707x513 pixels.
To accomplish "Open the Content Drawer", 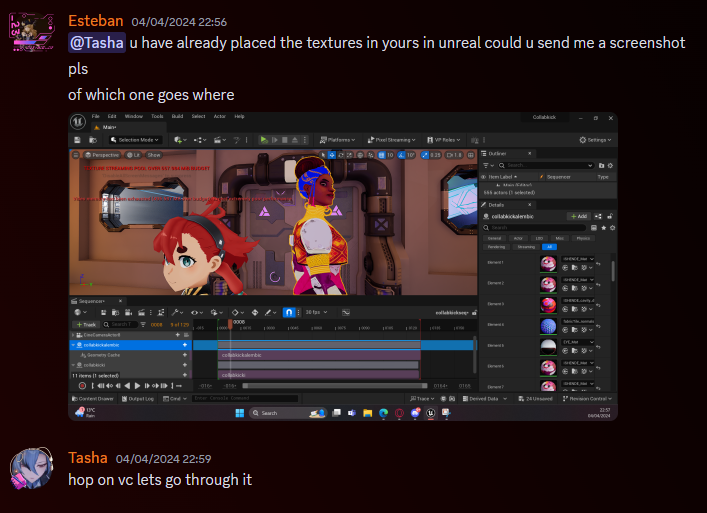I will coord(93,398).
